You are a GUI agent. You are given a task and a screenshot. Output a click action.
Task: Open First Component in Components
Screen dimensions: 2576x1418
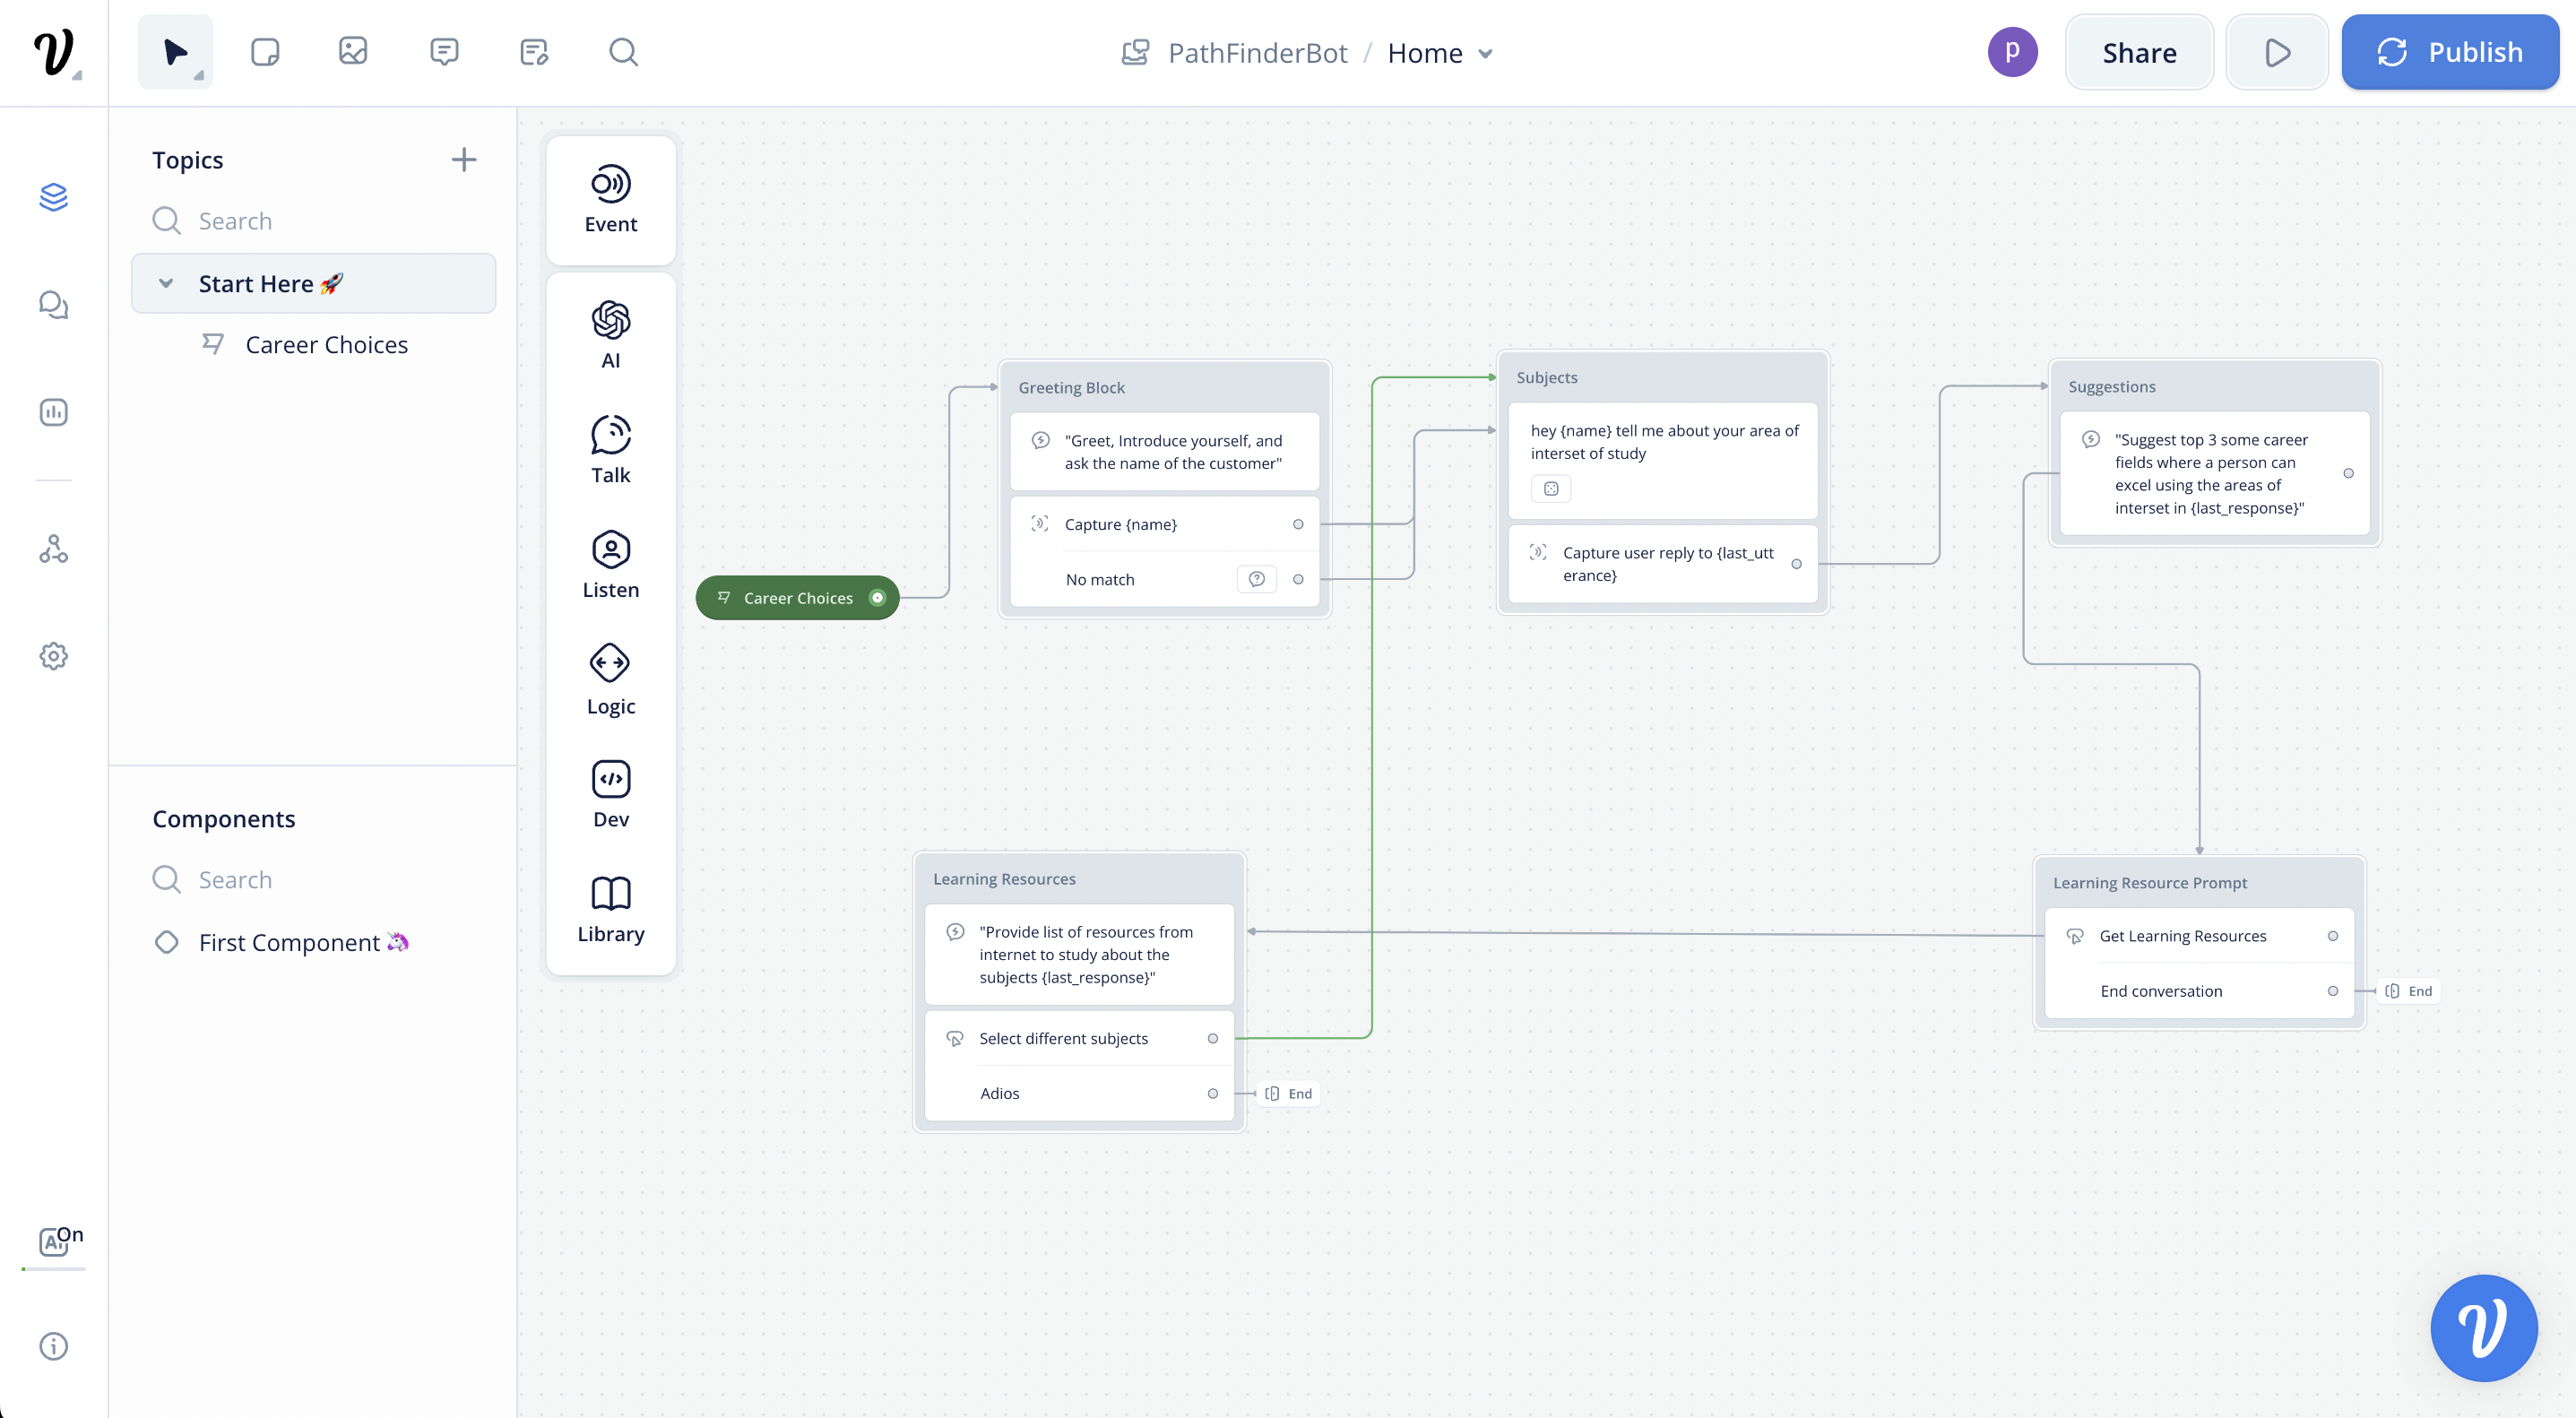[x=289, y=942]
